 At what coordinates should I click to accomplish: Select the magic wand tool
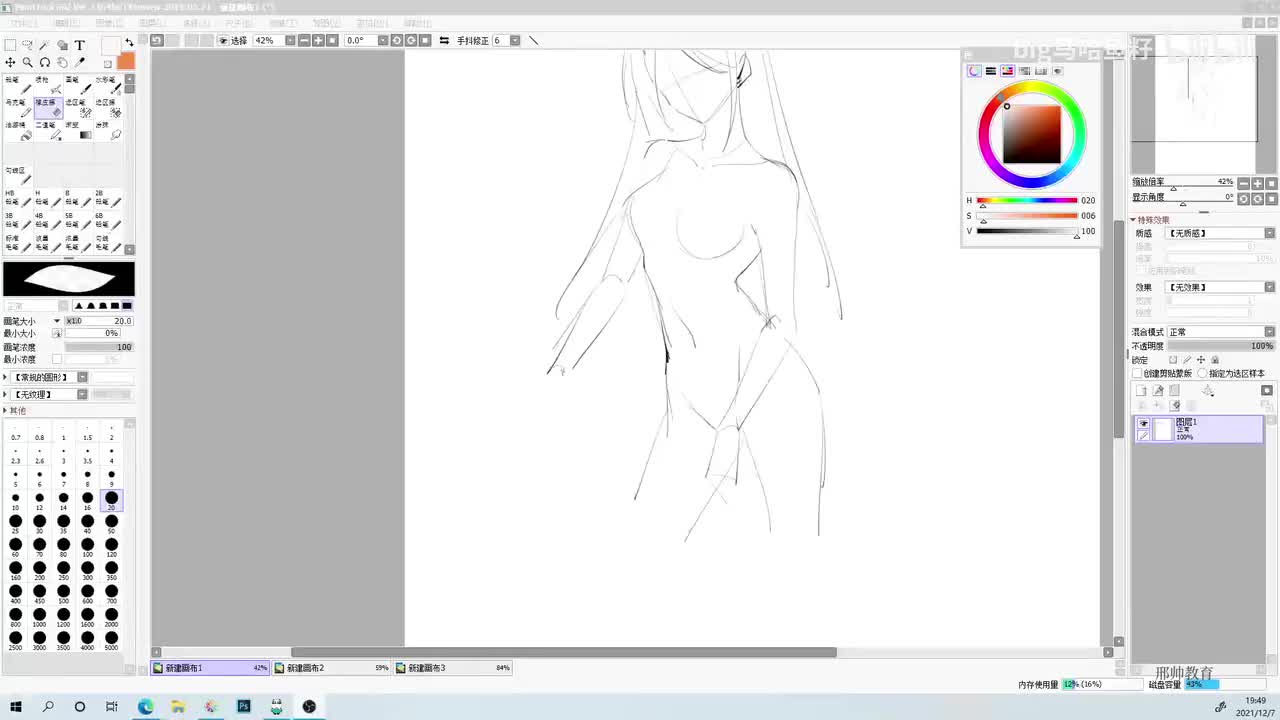[x=45, y=45]
